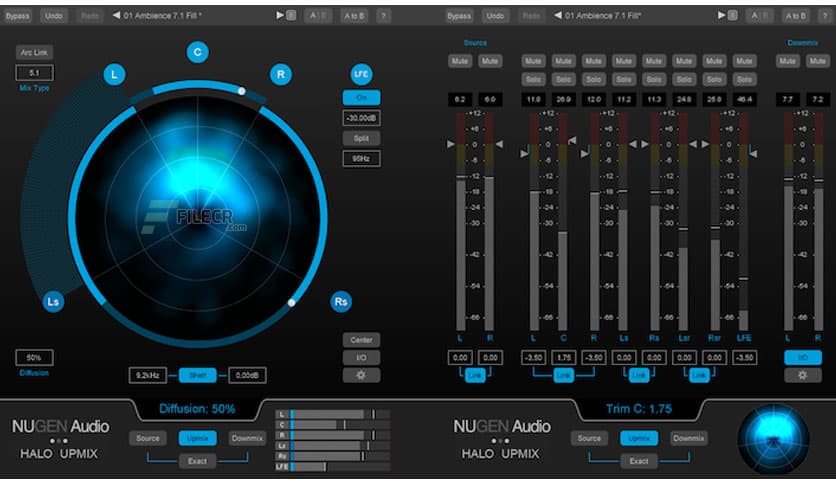Image resolution: width=836 pixels, height=484 pixels.
Task: Edit the 0.00dB shelf gain field
Action: pyautogui.click(x=247, y=375)
